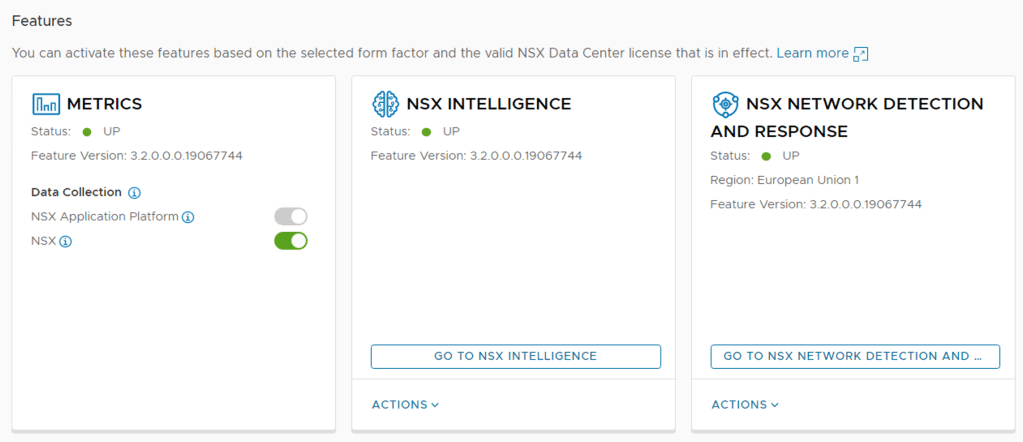Expand Actions menu in NSX Intelligence card

pyautogui.click(x=405, y=405)
